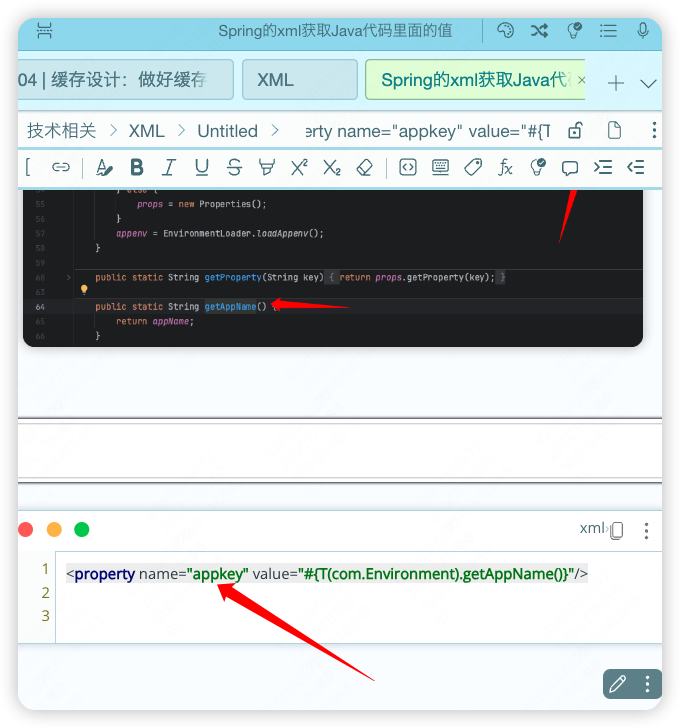Click the shuffle icon in title bar
680x728 pixels.
539,31
